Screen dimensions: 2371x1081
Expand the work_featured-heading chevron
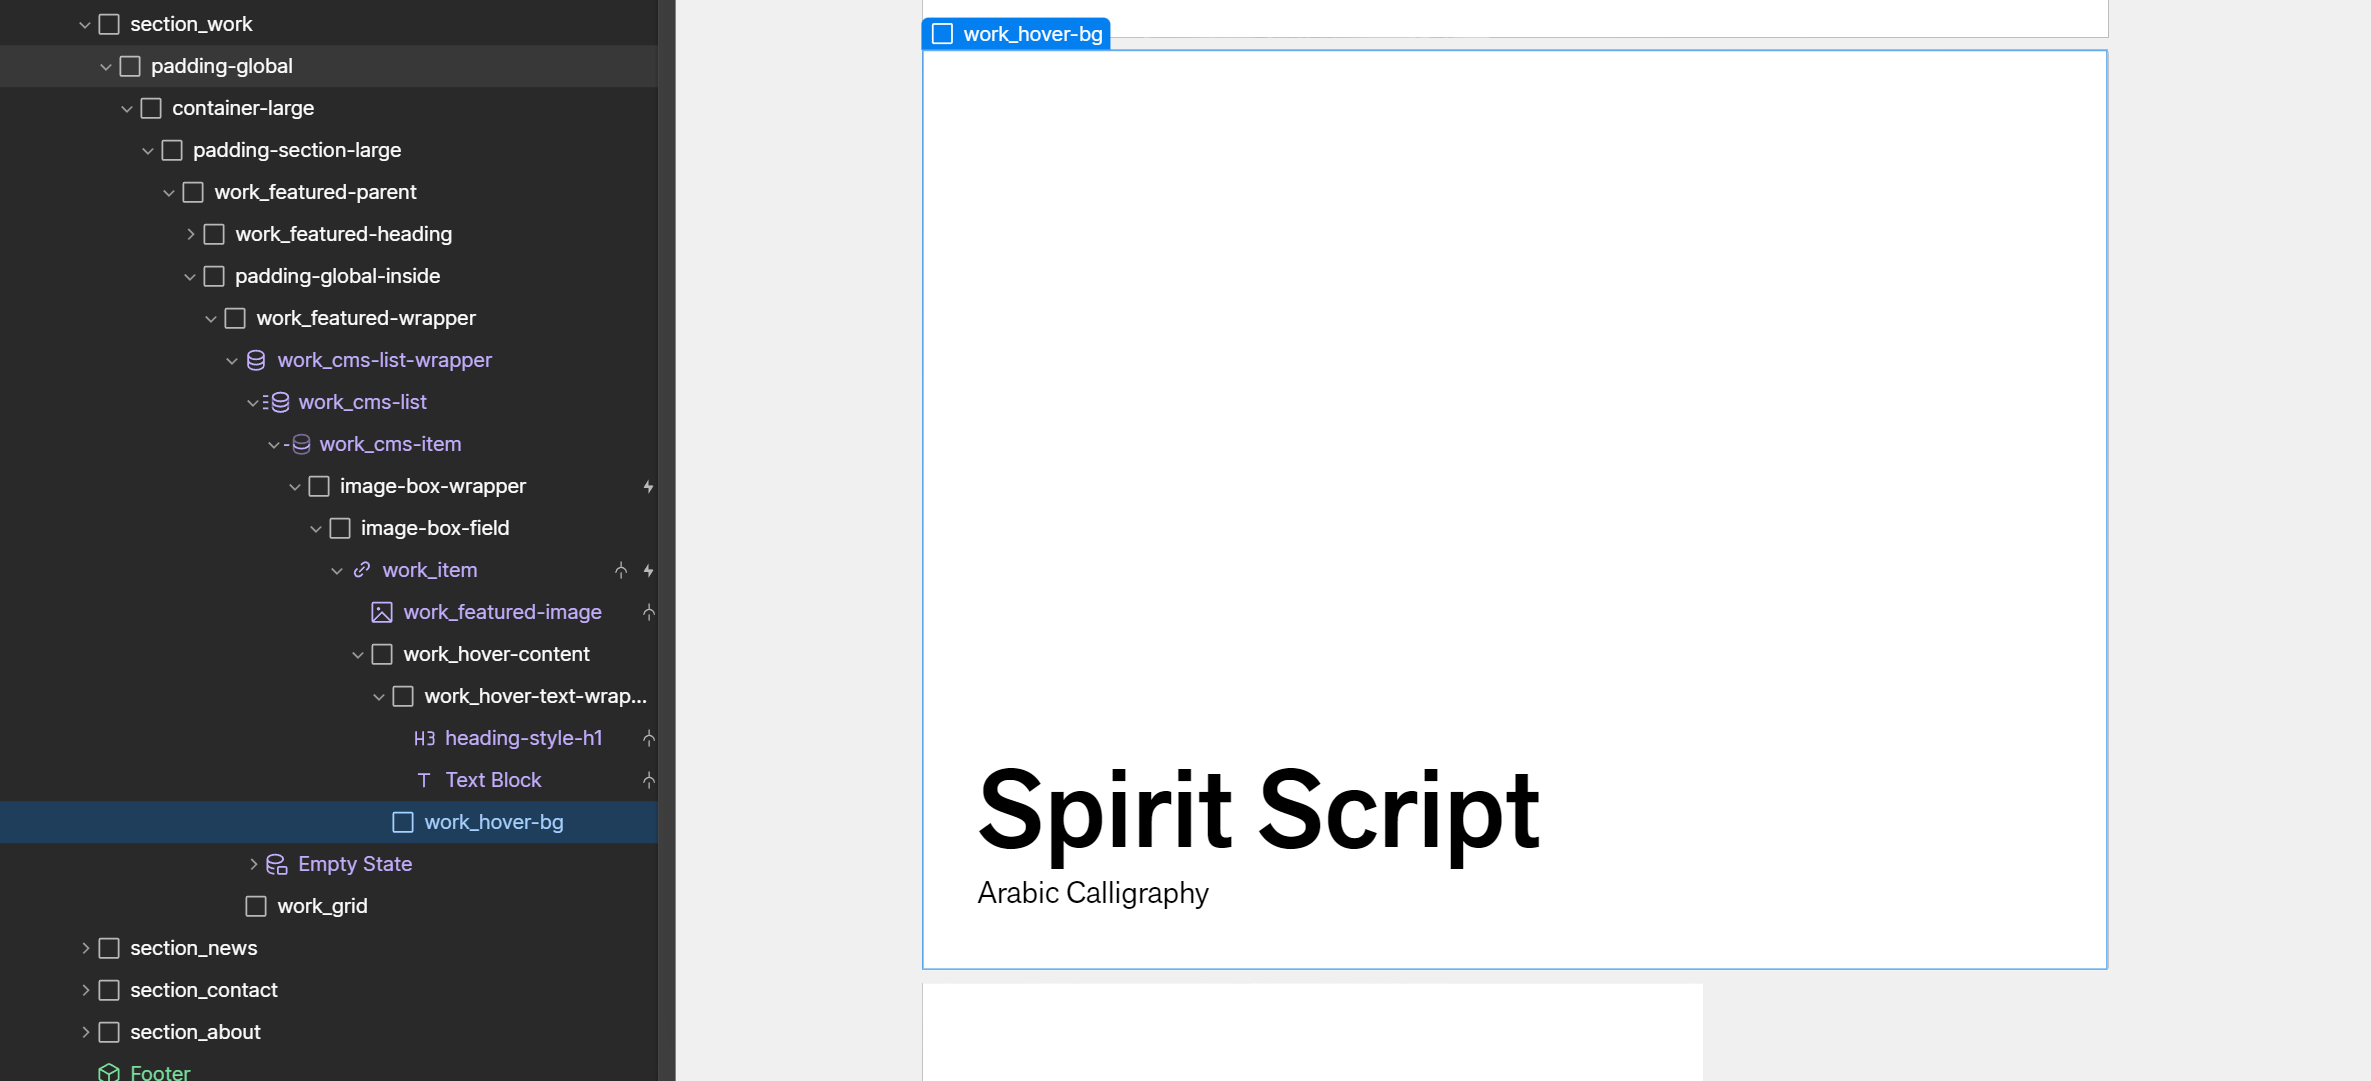point(190,234)
